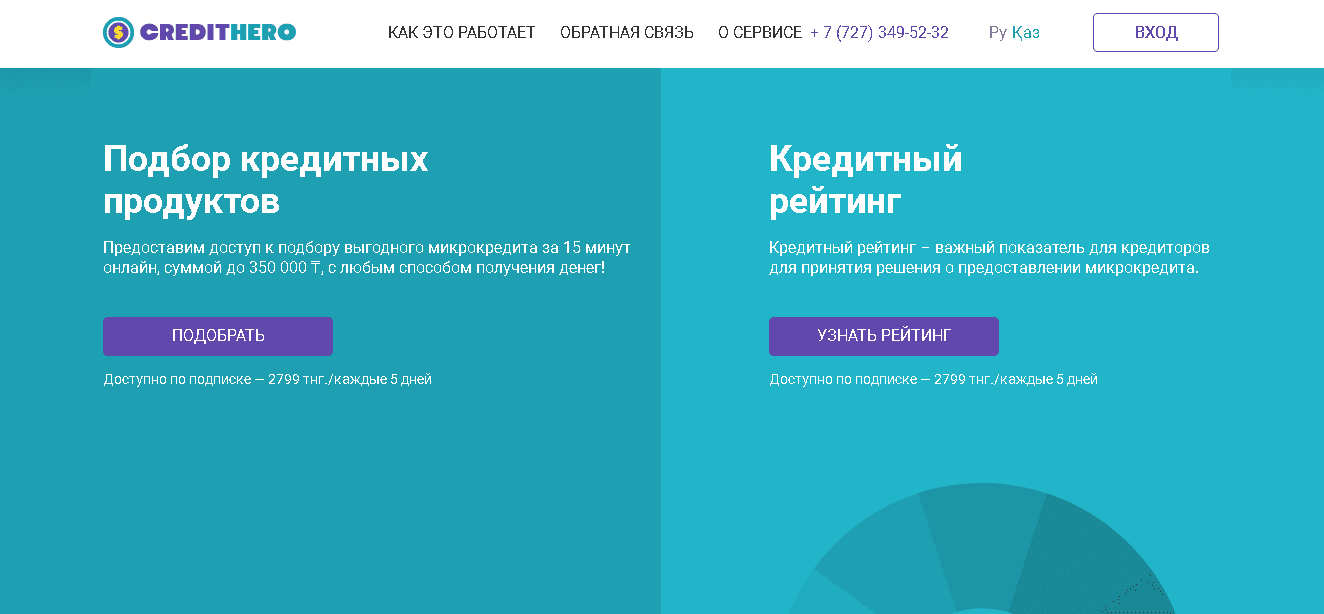The height and width of the screenshot is (614, 1324).
Task: Go to the ОБРАТНАЯ СВЯЗЬ page
Action: point(626,32)
